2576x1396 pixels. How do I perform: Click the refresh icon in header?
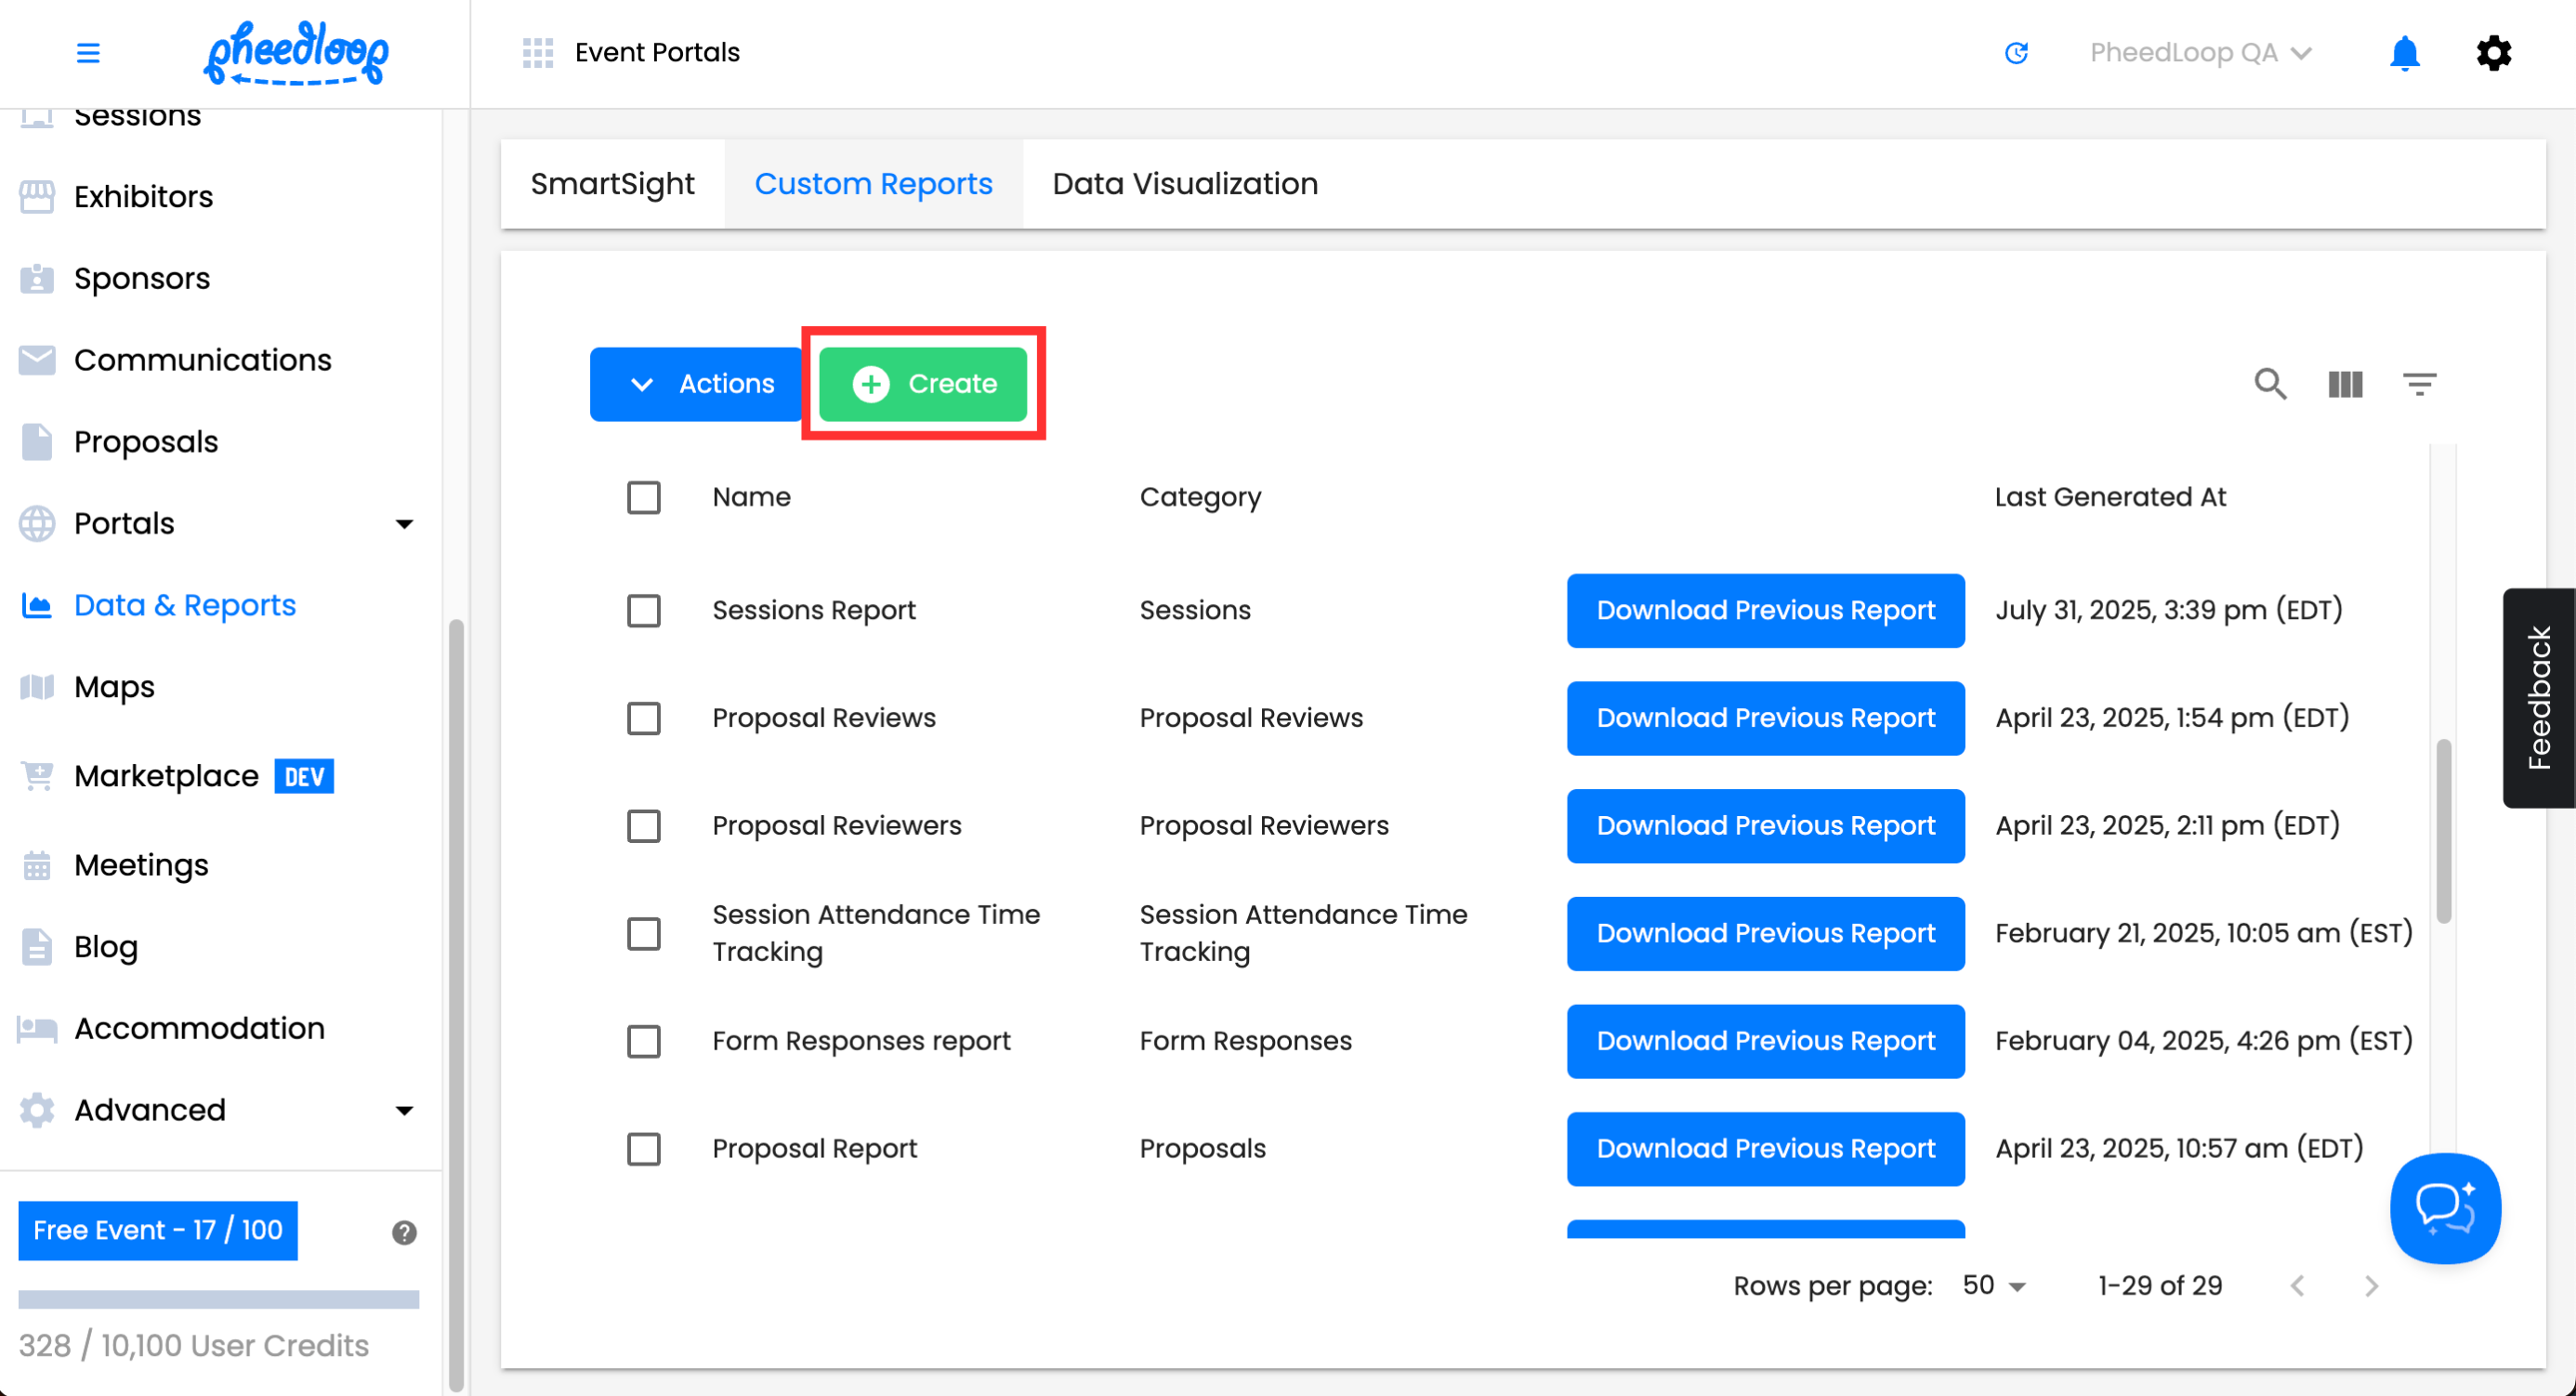[x=2016, y=53]
